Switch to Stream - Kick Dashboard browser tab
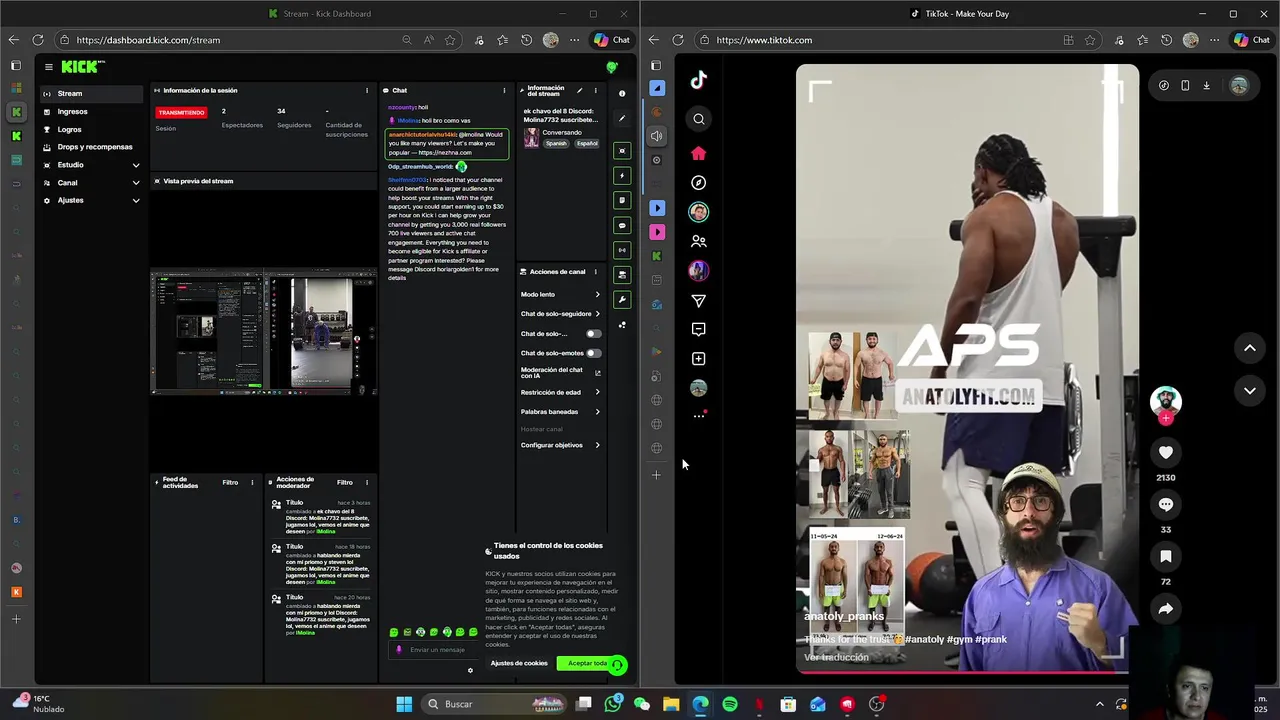This screenshot has height=720, width=1280. (x=320, y=14)
